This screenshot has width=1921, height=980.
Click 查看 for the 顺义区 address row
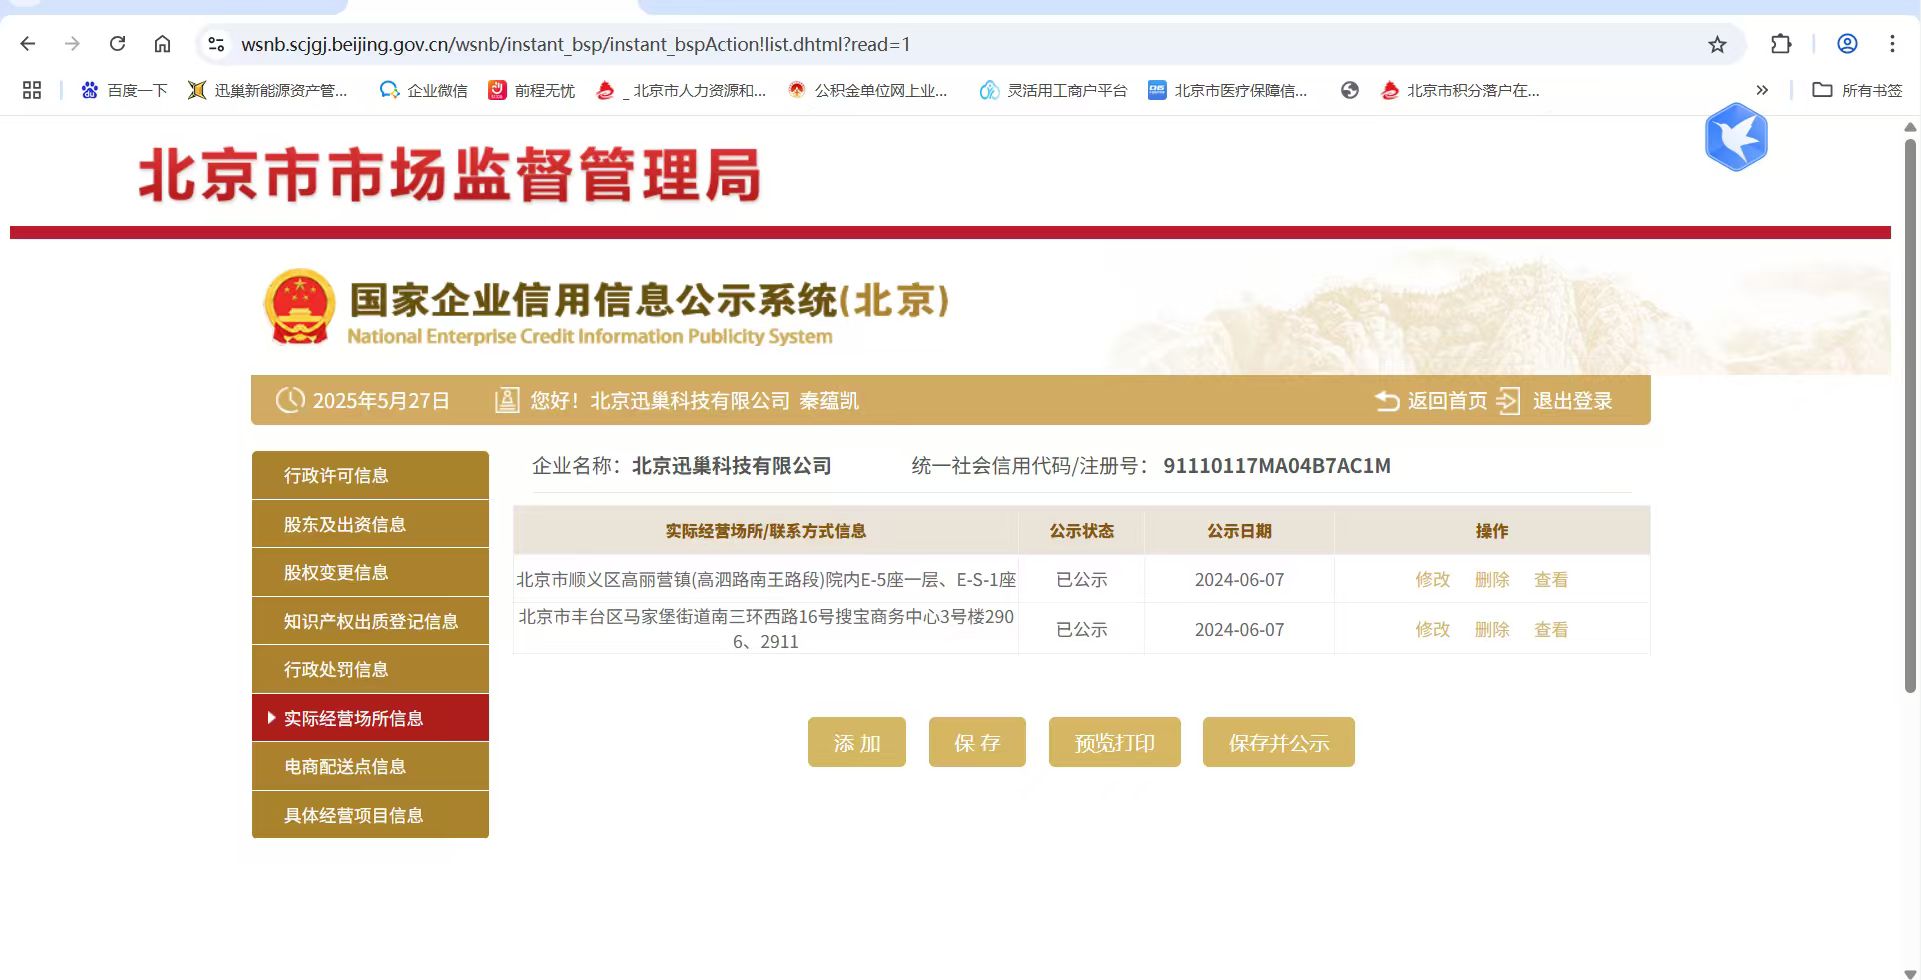[1551, 580]
